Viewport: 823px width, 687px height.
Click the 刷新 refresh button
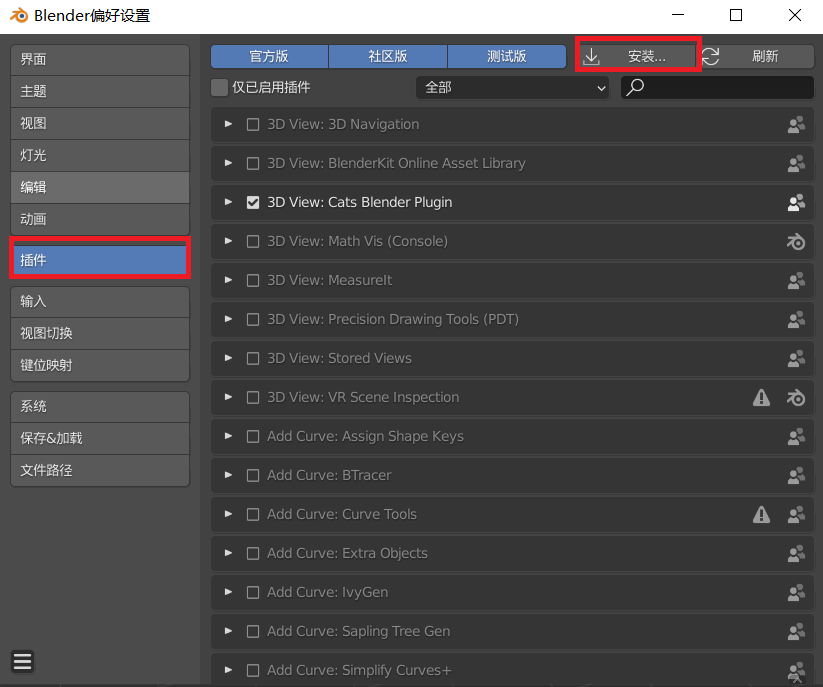(757, 56)
